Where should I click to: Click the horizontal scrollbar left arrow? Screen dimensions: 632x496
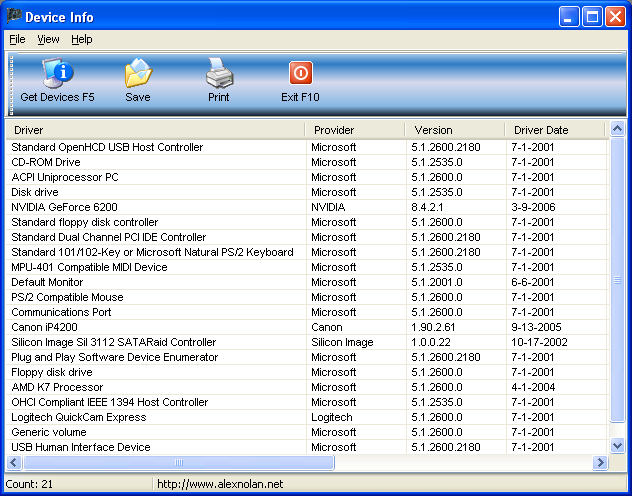tap(14, 462)
